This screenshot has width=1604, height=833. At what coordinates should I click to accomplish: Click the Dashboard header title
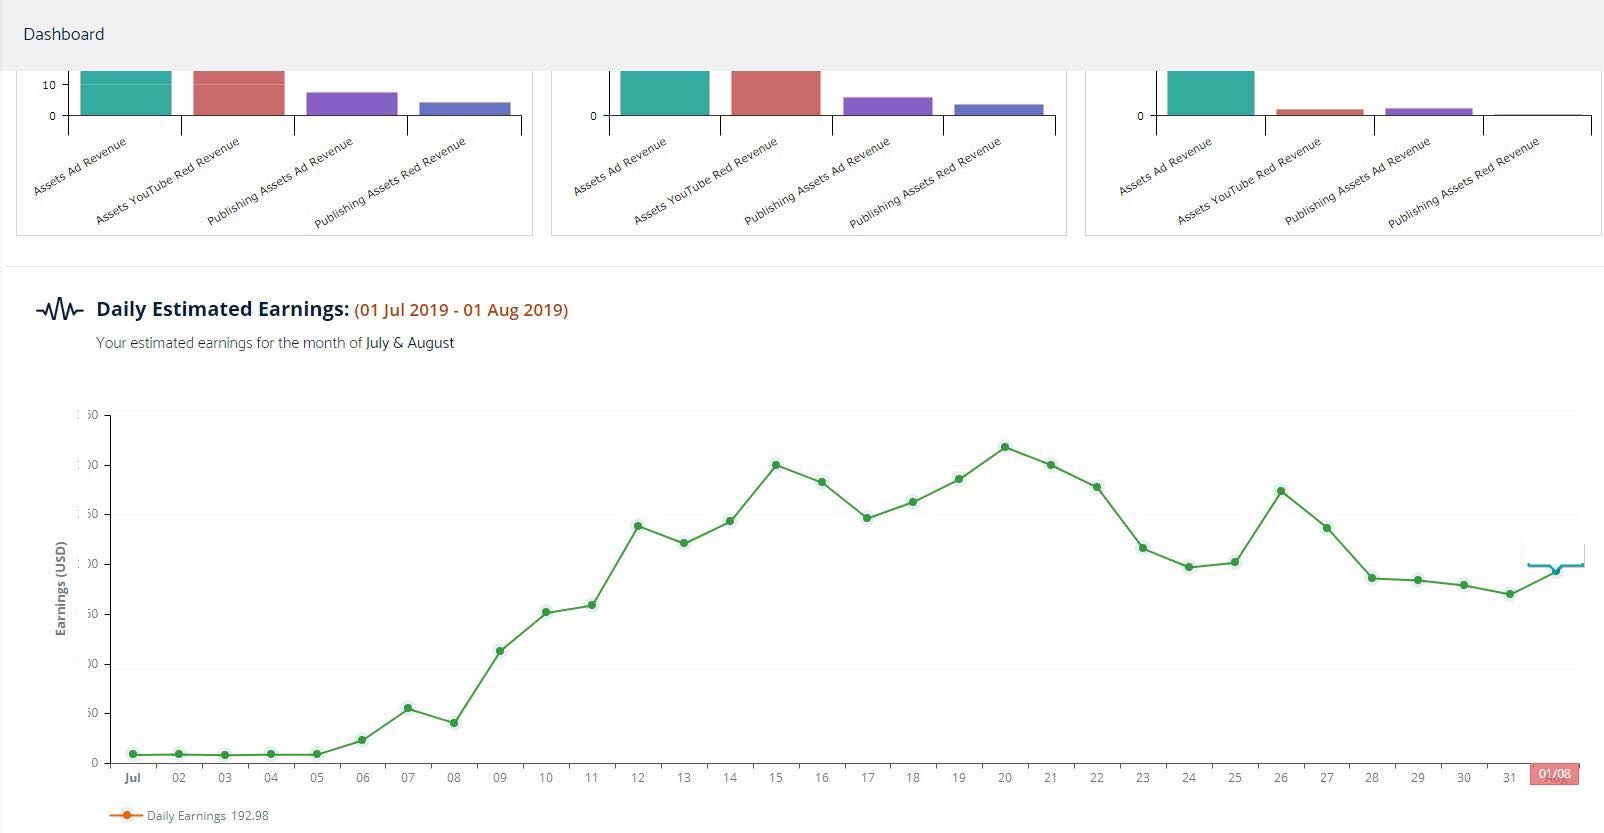coord(64,34)
